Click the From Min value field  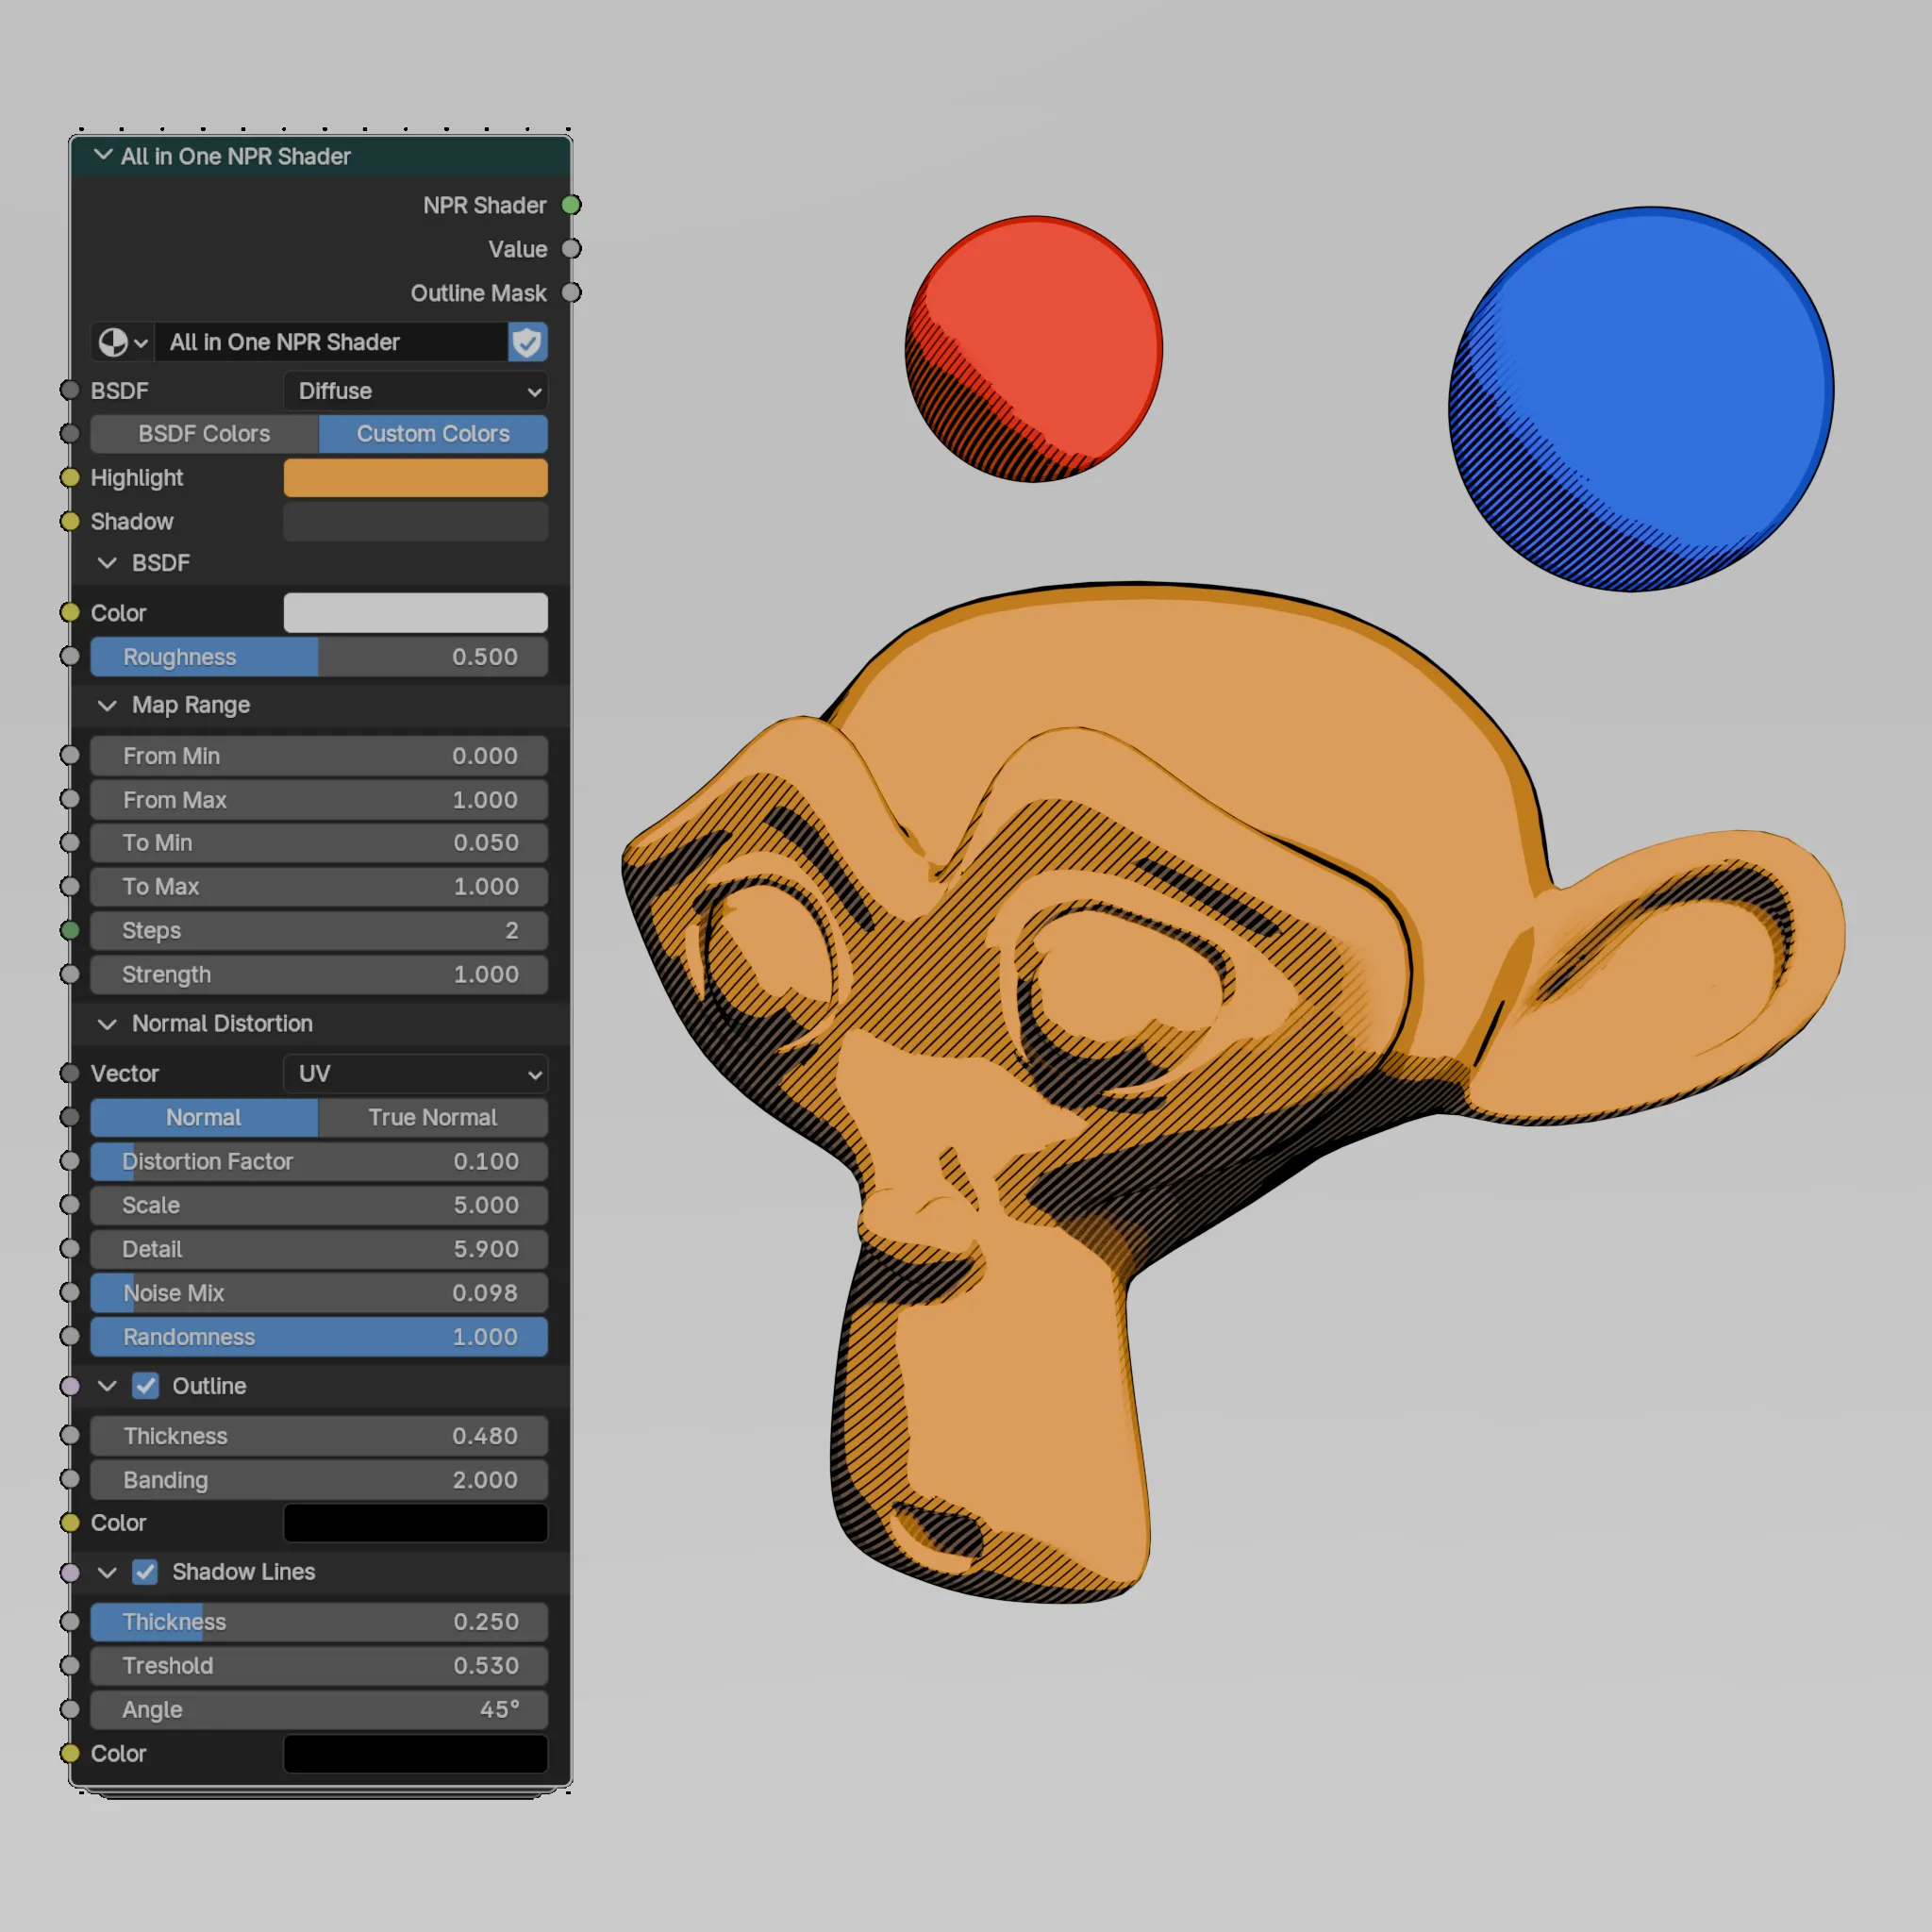pos(319,756)
